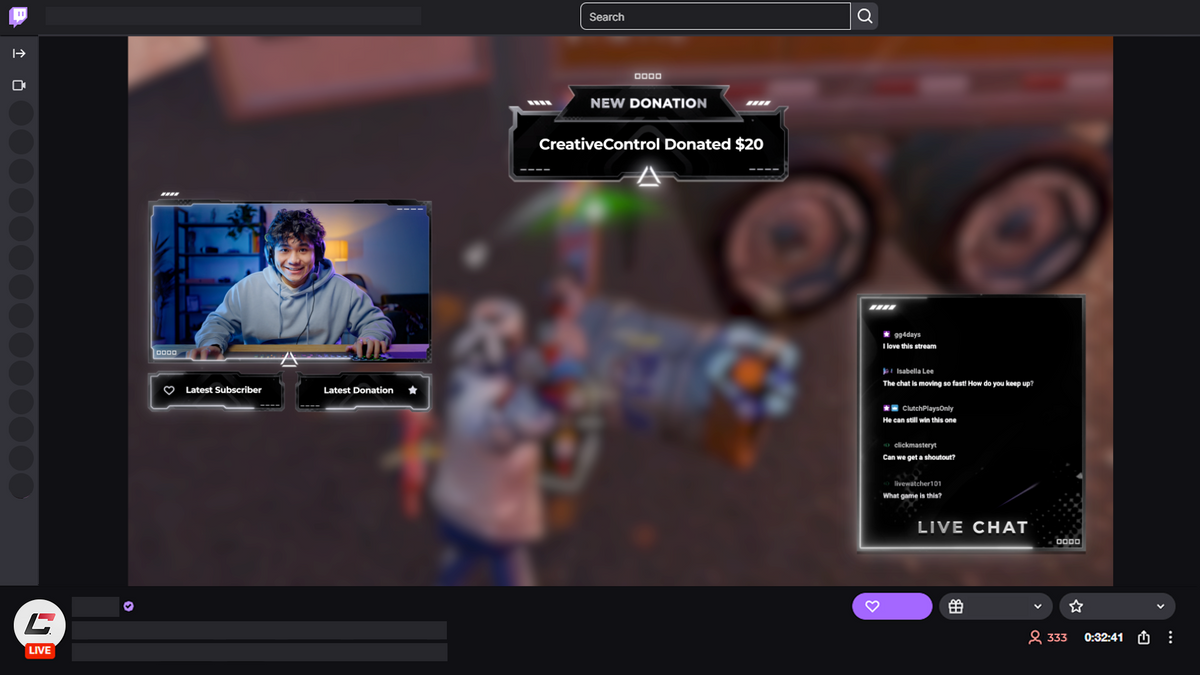This screenshot has width=1200, height=675.
Task: Click the 333 viewer count
Action: click(x=1048, y=637)
